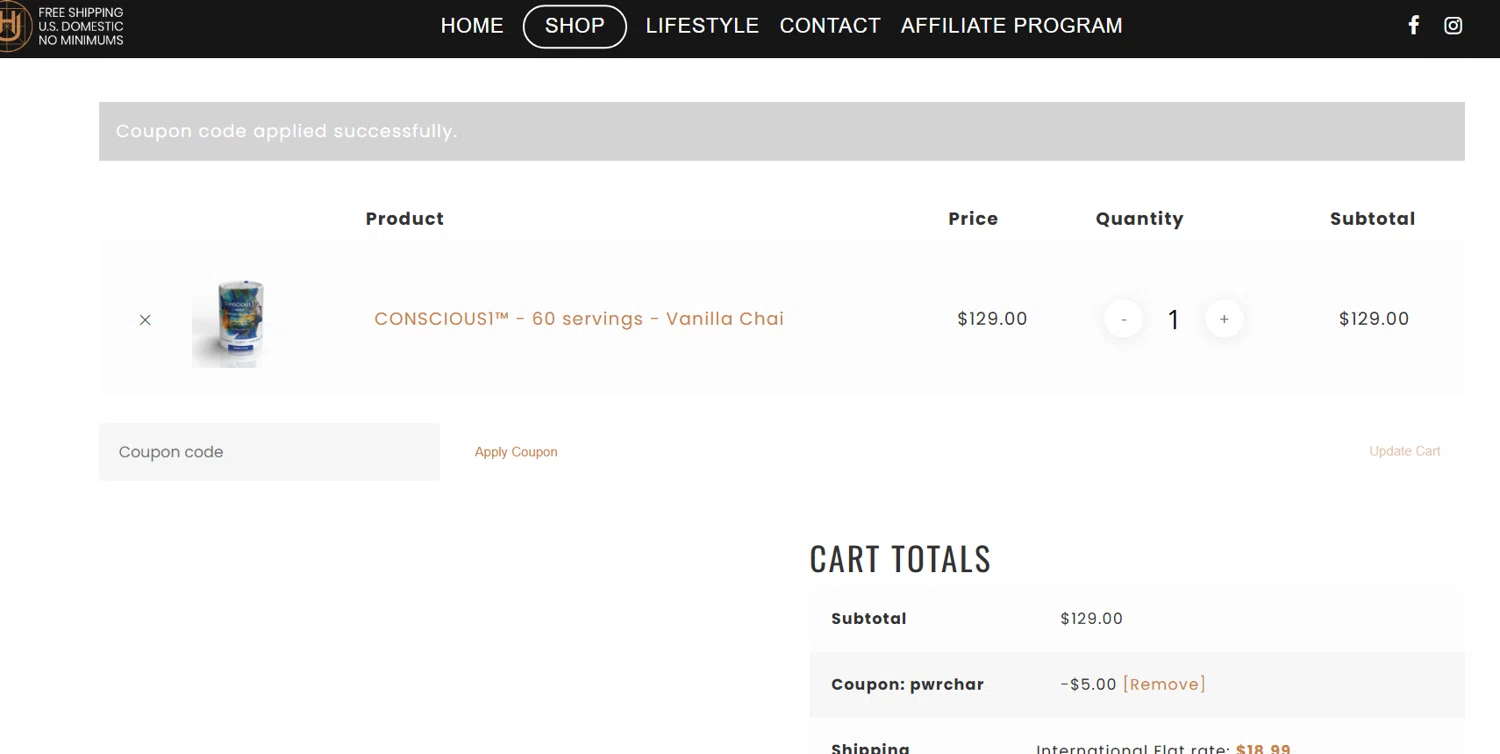Increase quantity with plus button
The image size is (1500, 754).
1224,319
